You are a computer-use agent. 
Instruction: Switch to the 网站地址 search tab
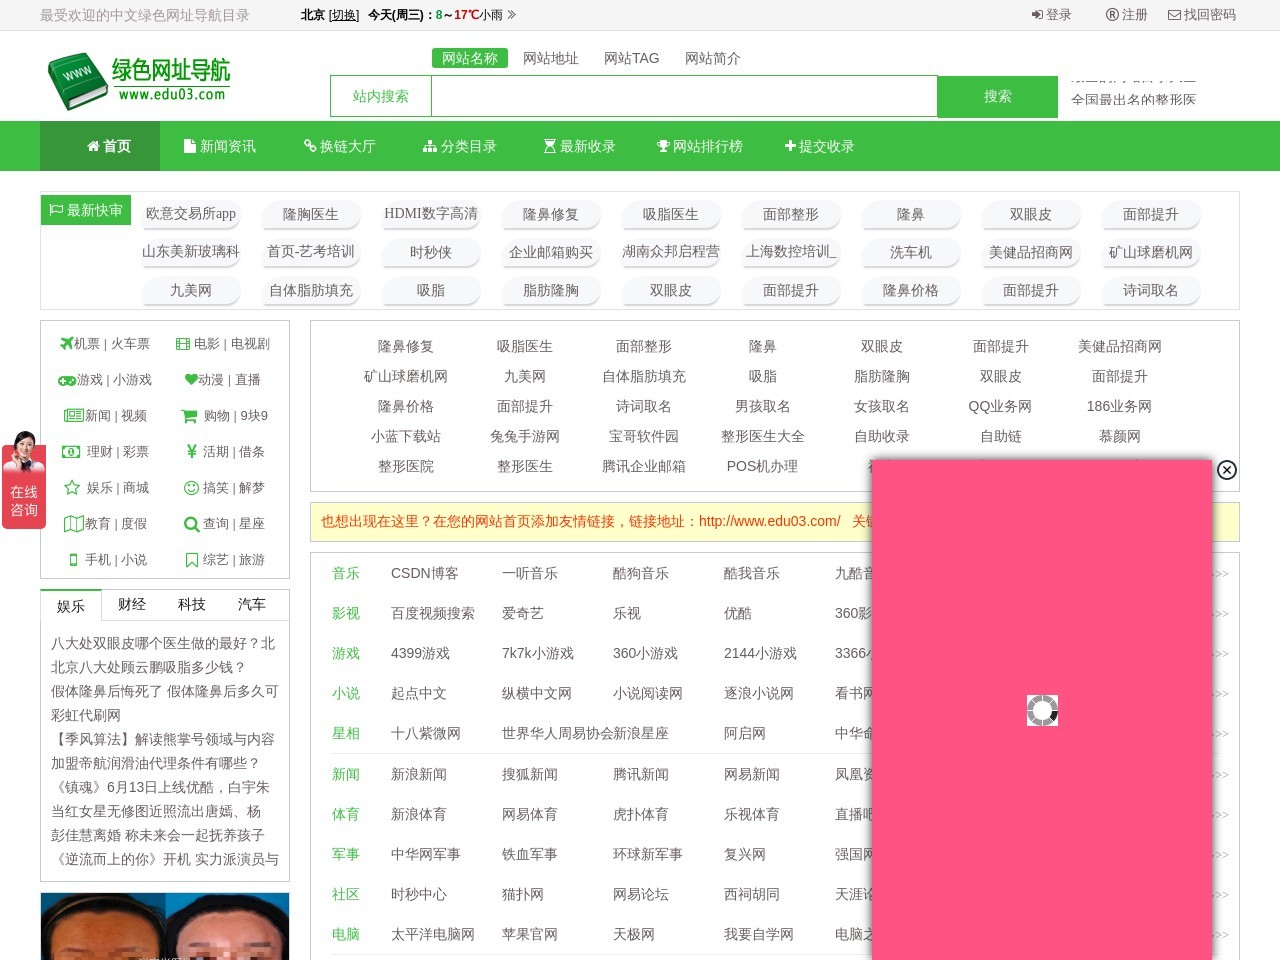point(549,58)
